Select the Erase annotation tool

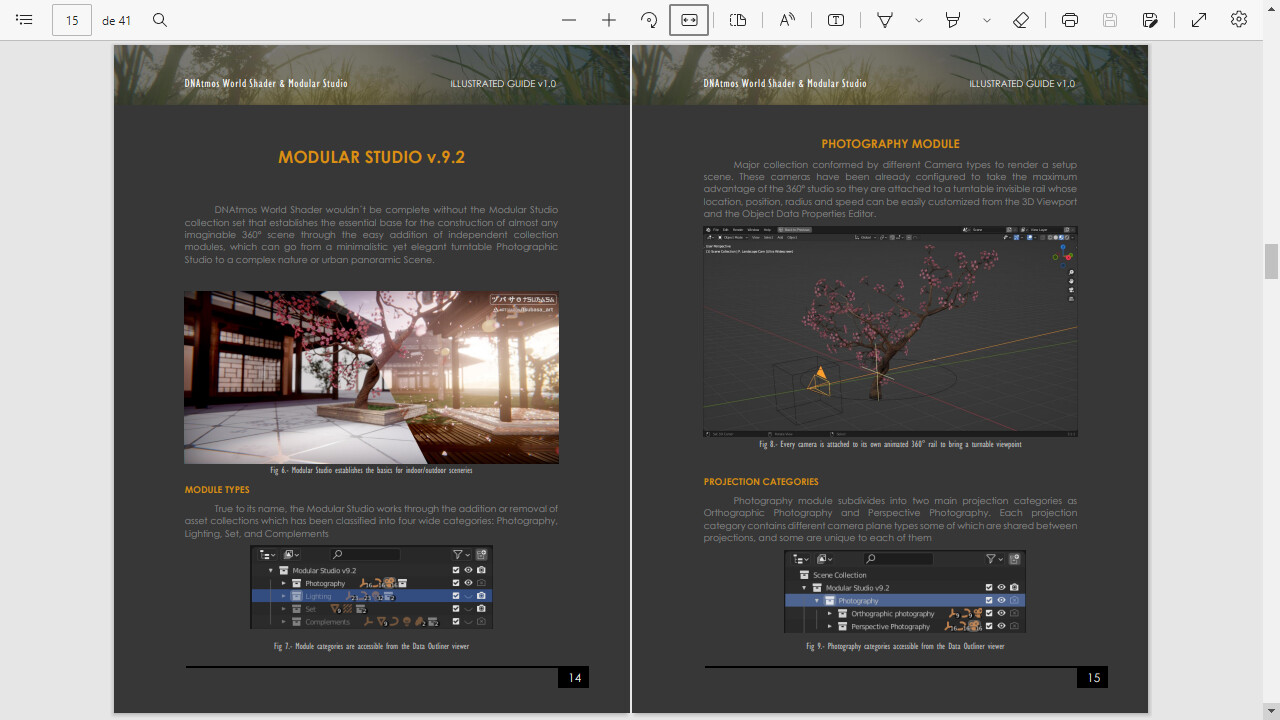click(x=1021, y=20)
